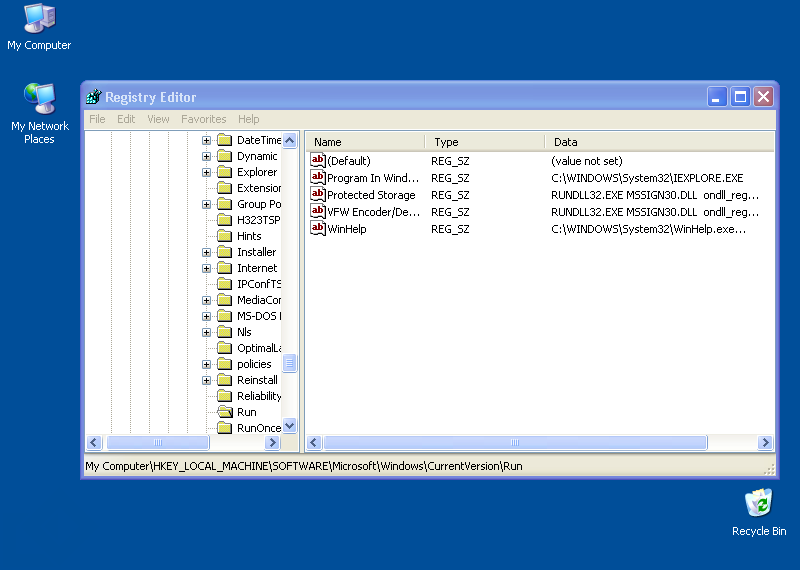Click the registry path in status bar
This screenshot has height=570, width=800.
point(304,466)
